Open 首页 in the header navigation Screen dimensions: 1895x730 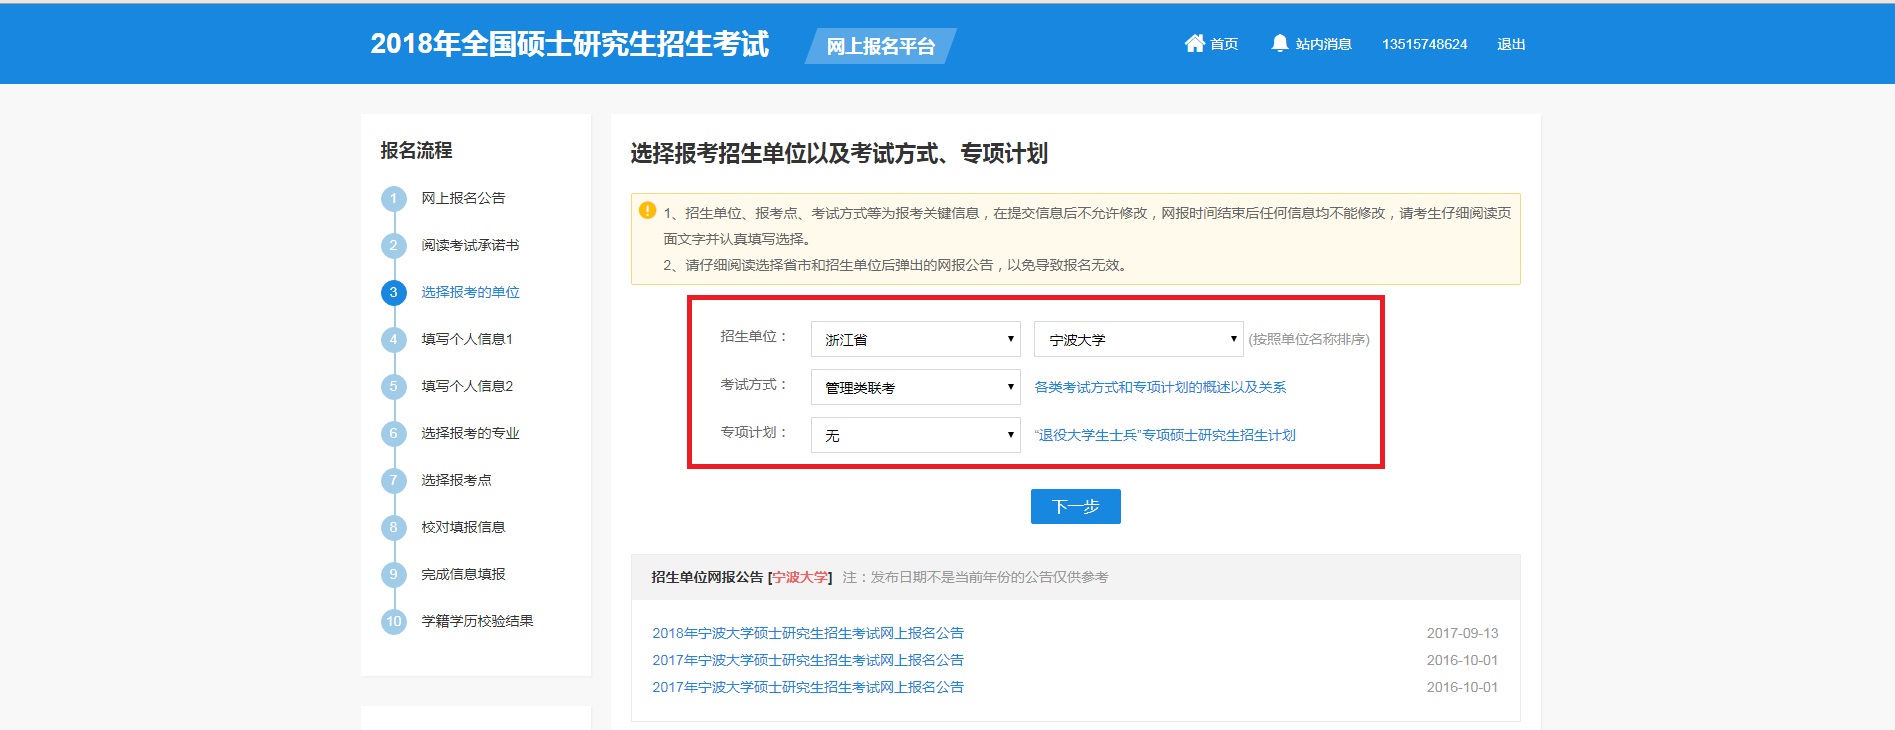(1224, 44)
